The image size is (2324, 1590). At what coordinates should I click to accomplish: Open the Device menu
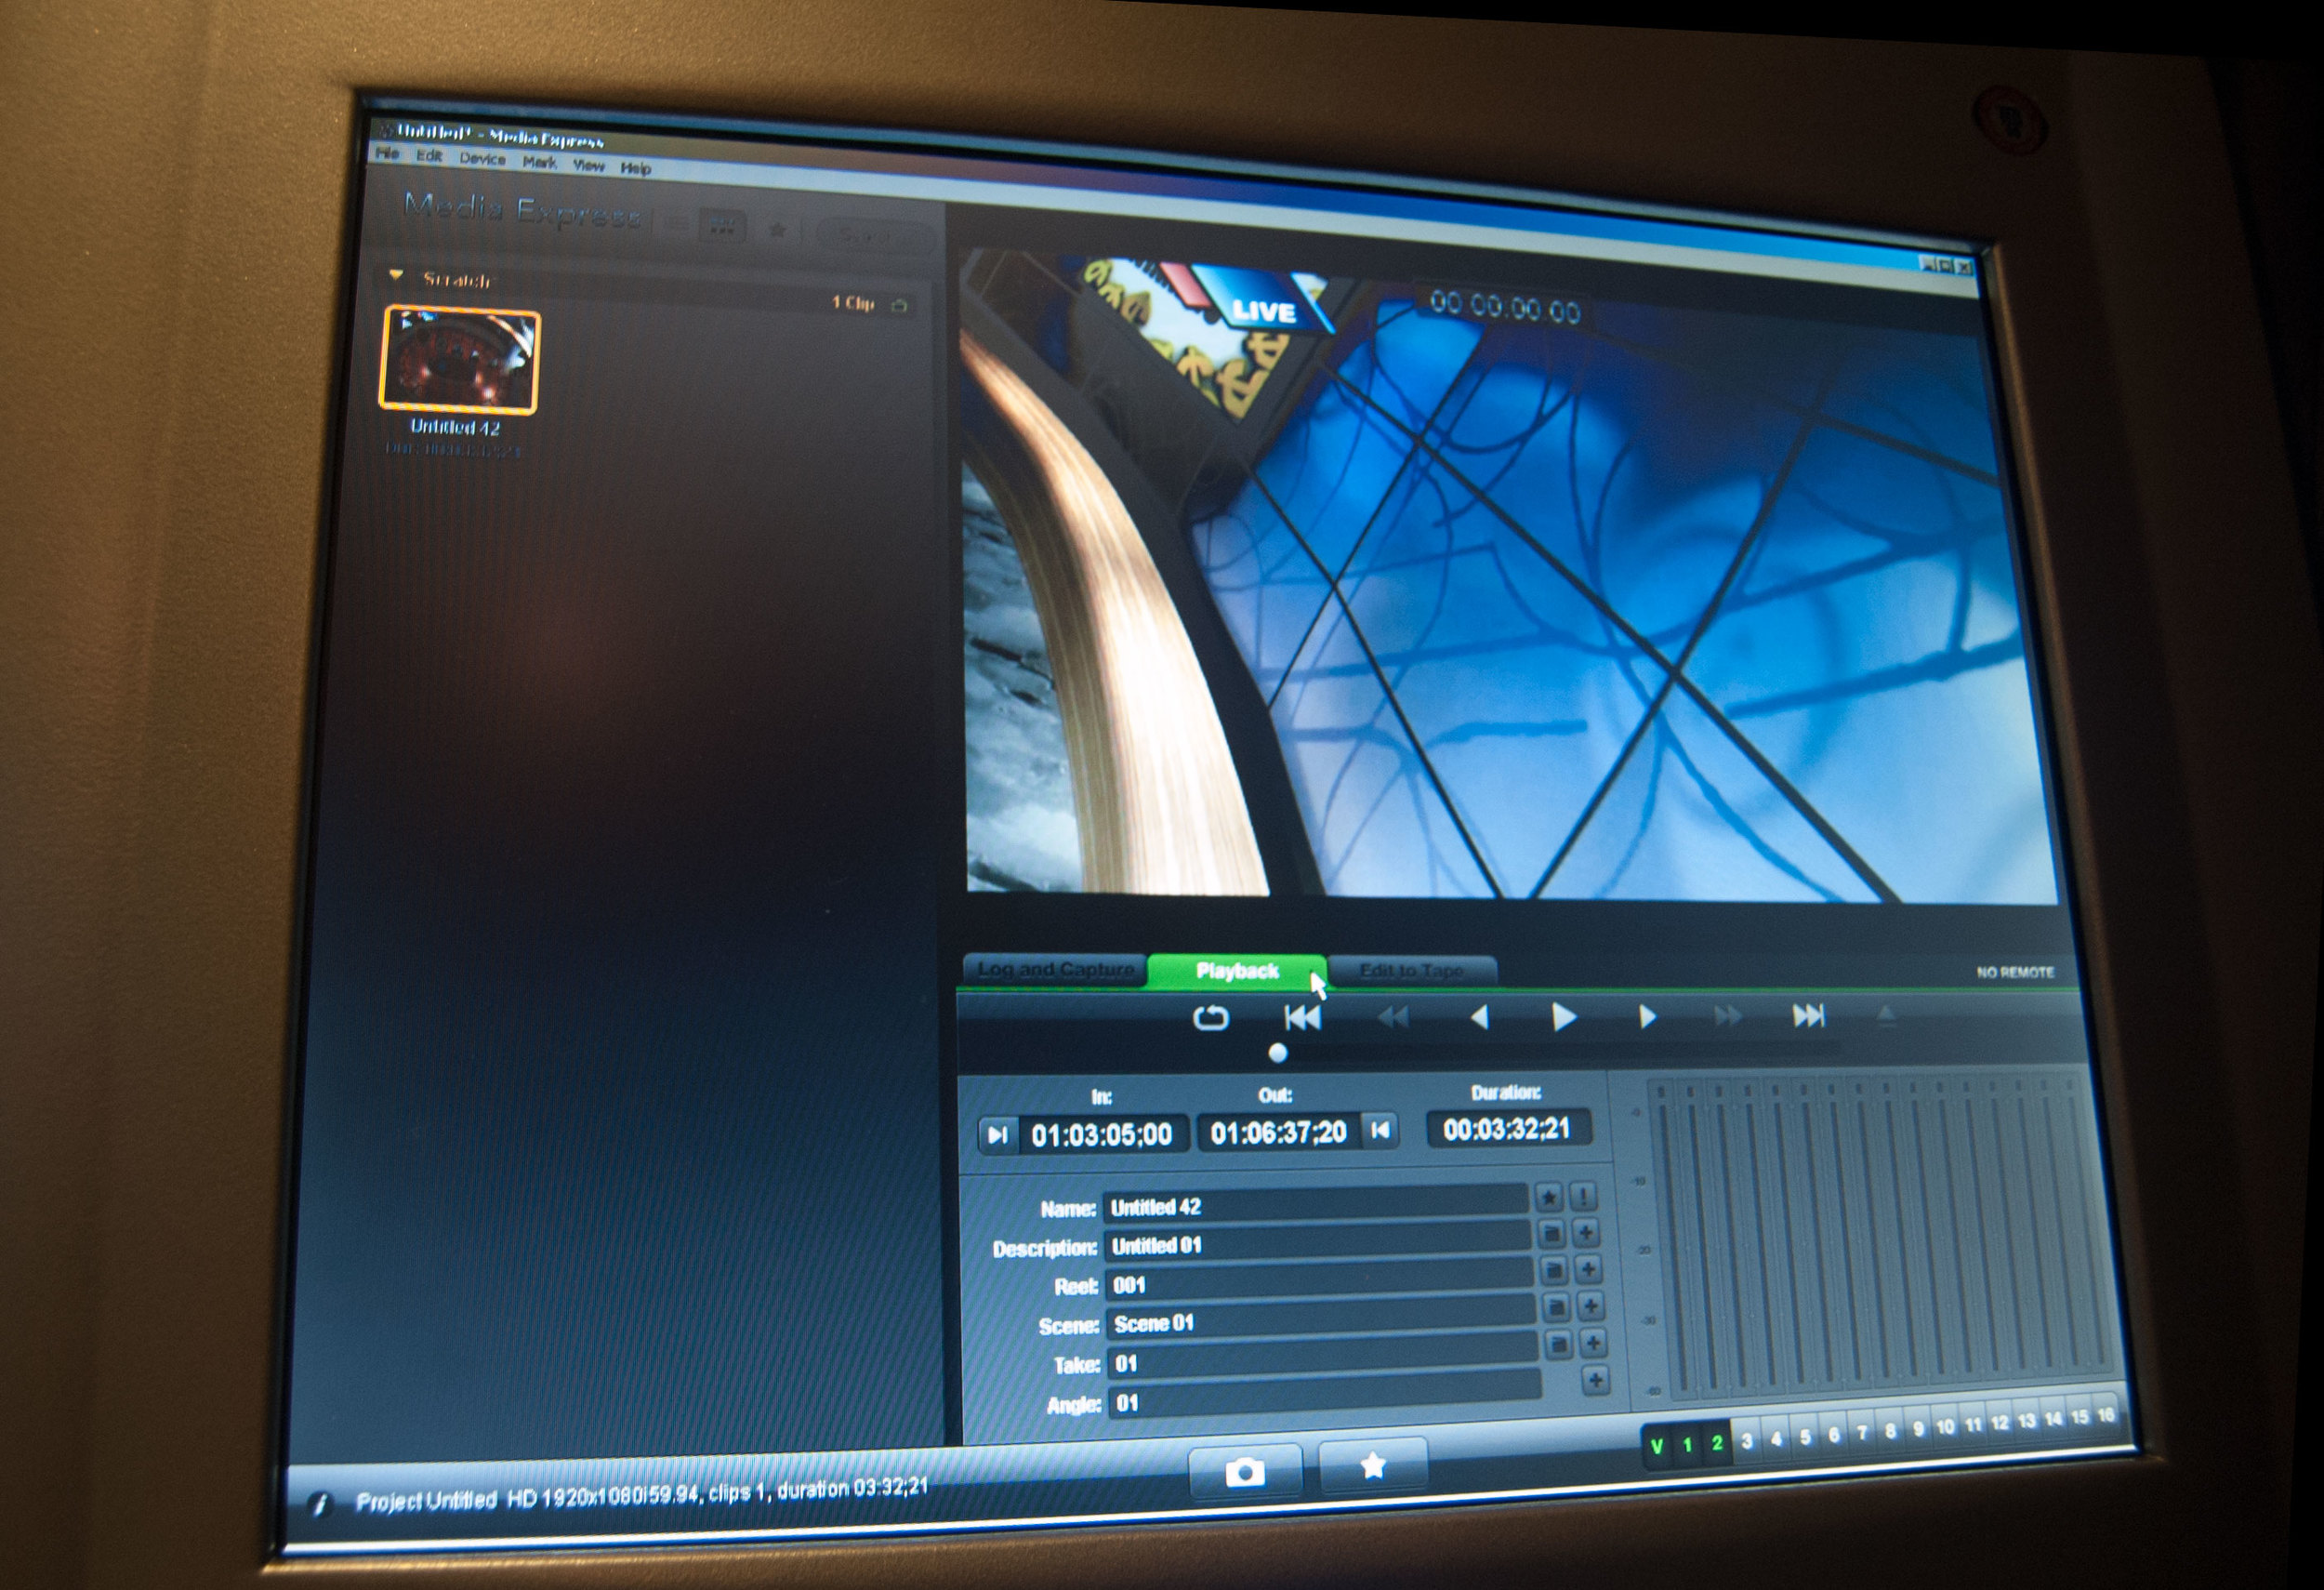click(482, 159)
